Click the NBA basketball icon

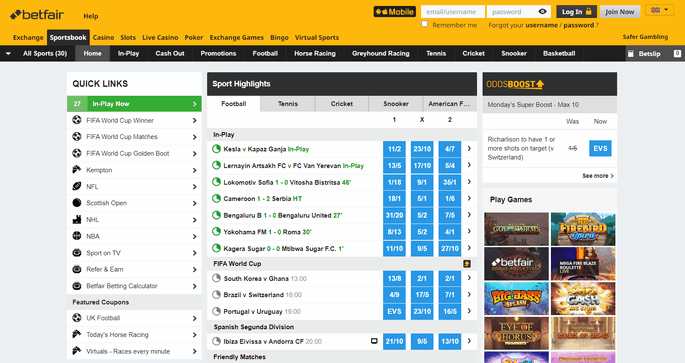77,236
